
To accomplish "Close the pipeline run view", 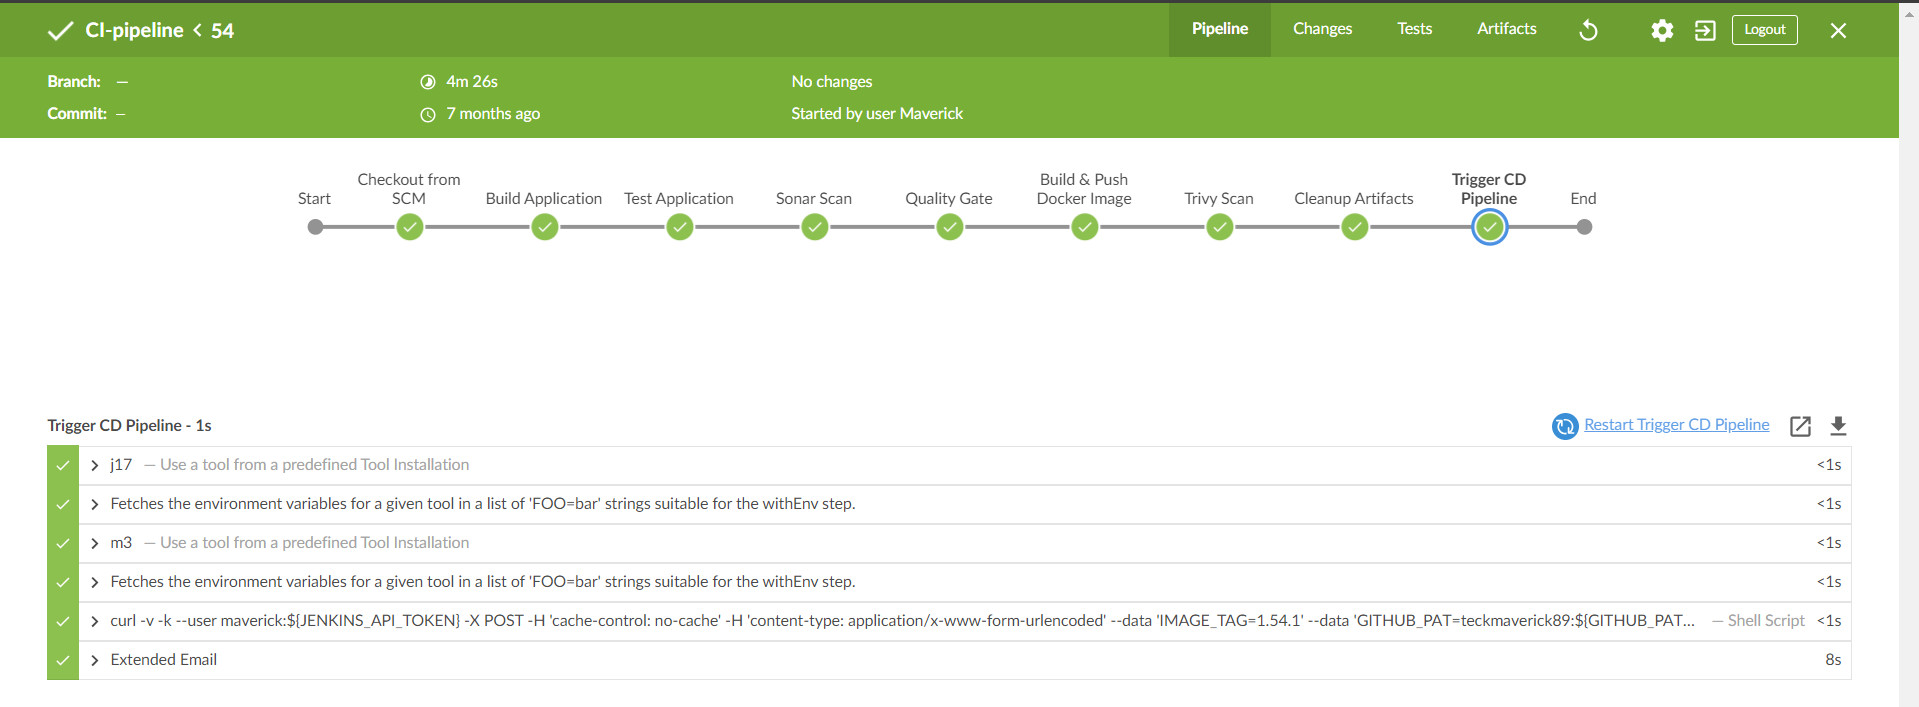I will pyautogui.click(x=1838, y=30).
